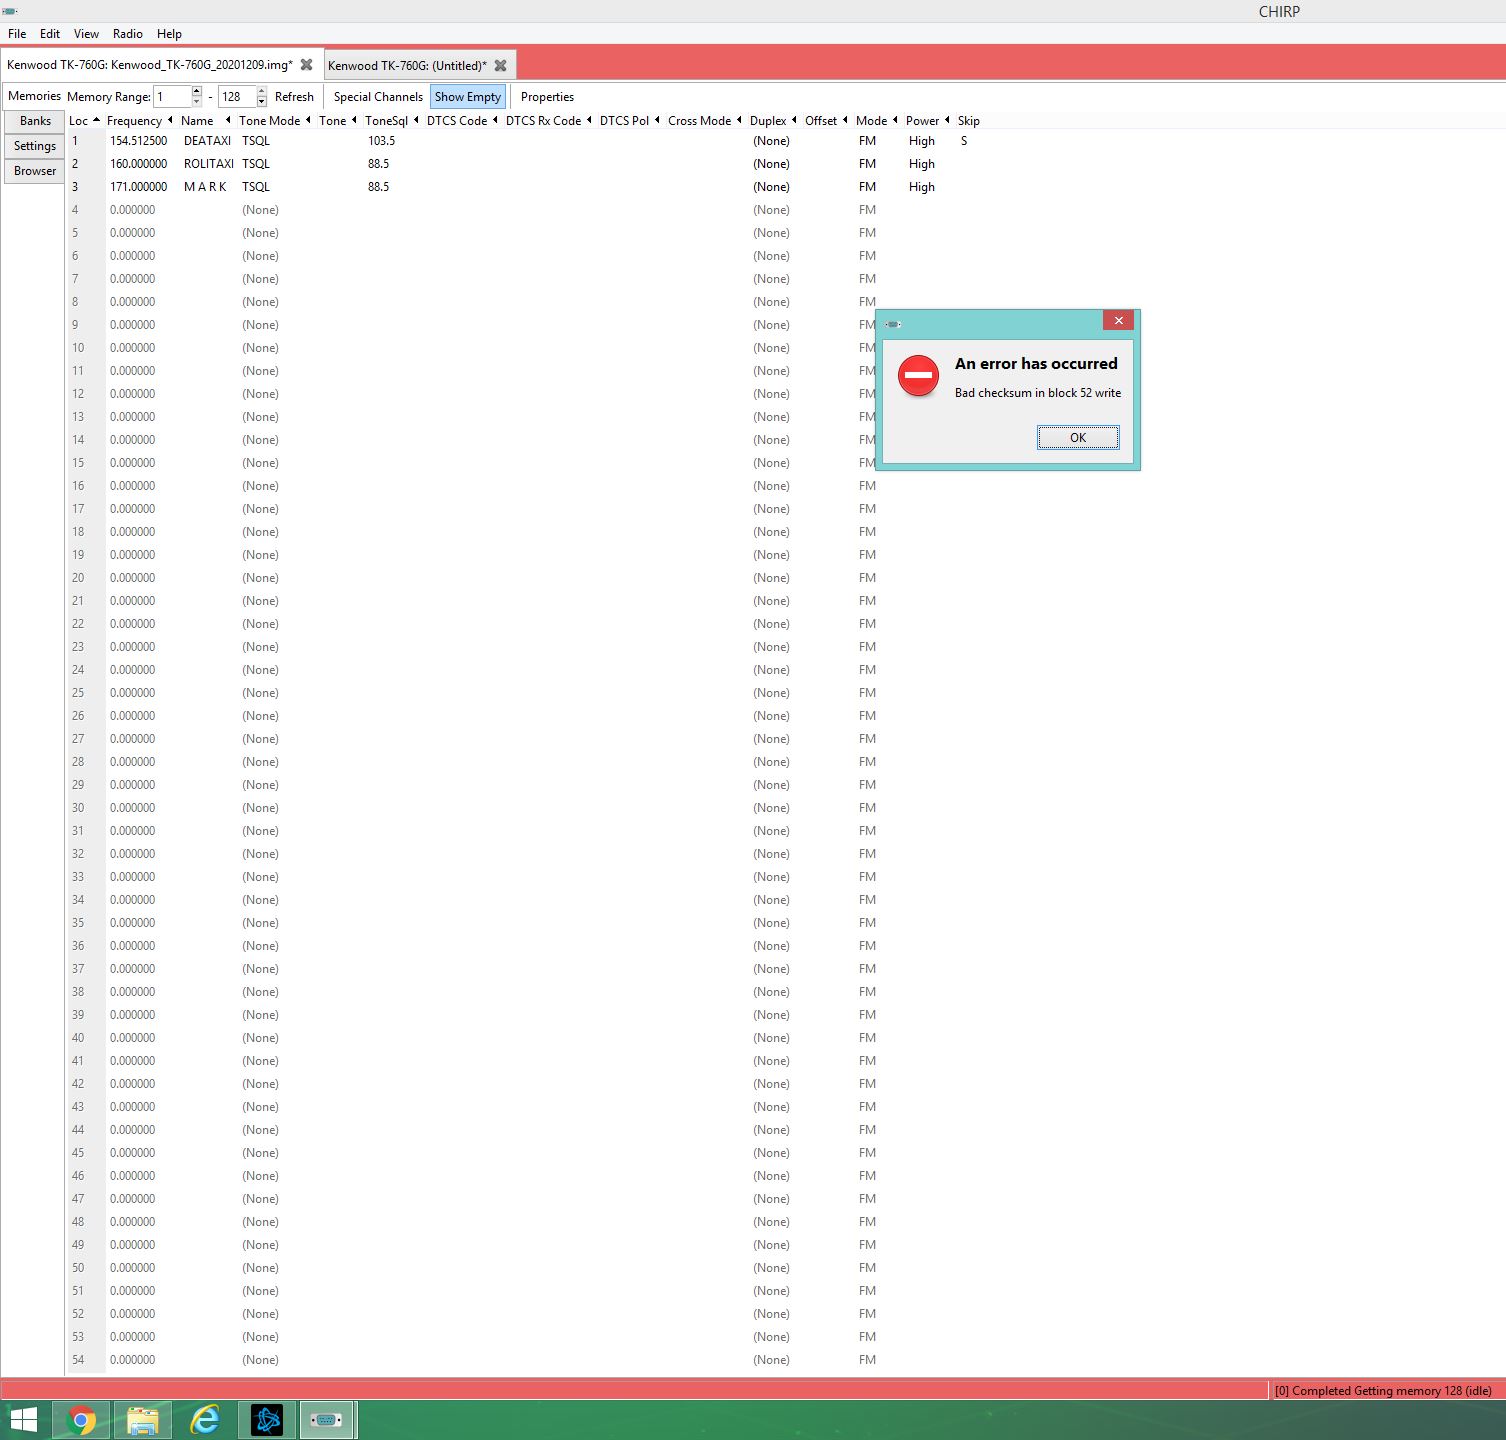This screenshot has width=1506, height=1440.
Task: Click the memory range start field
Action: 172,97
